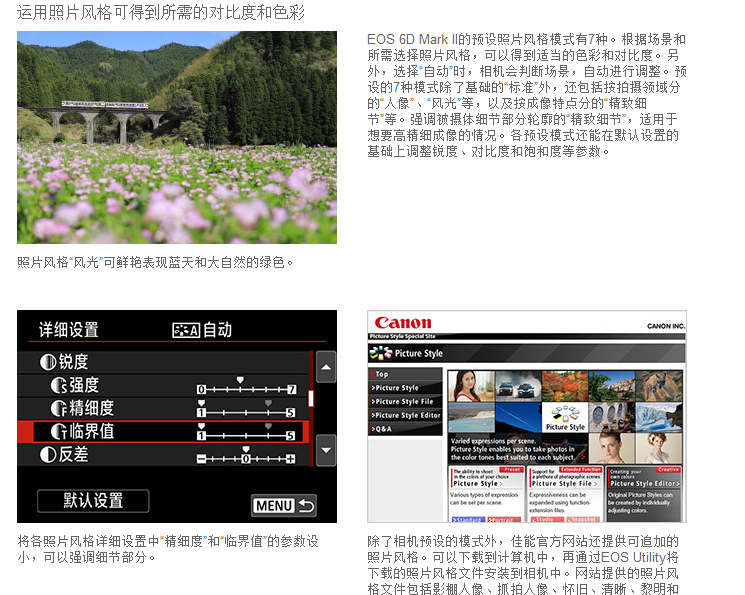The width and height of the screenshot is (745, 595).
Task: Click the portrait woman thumbnail in grid
Action: [x=471, y=386]
